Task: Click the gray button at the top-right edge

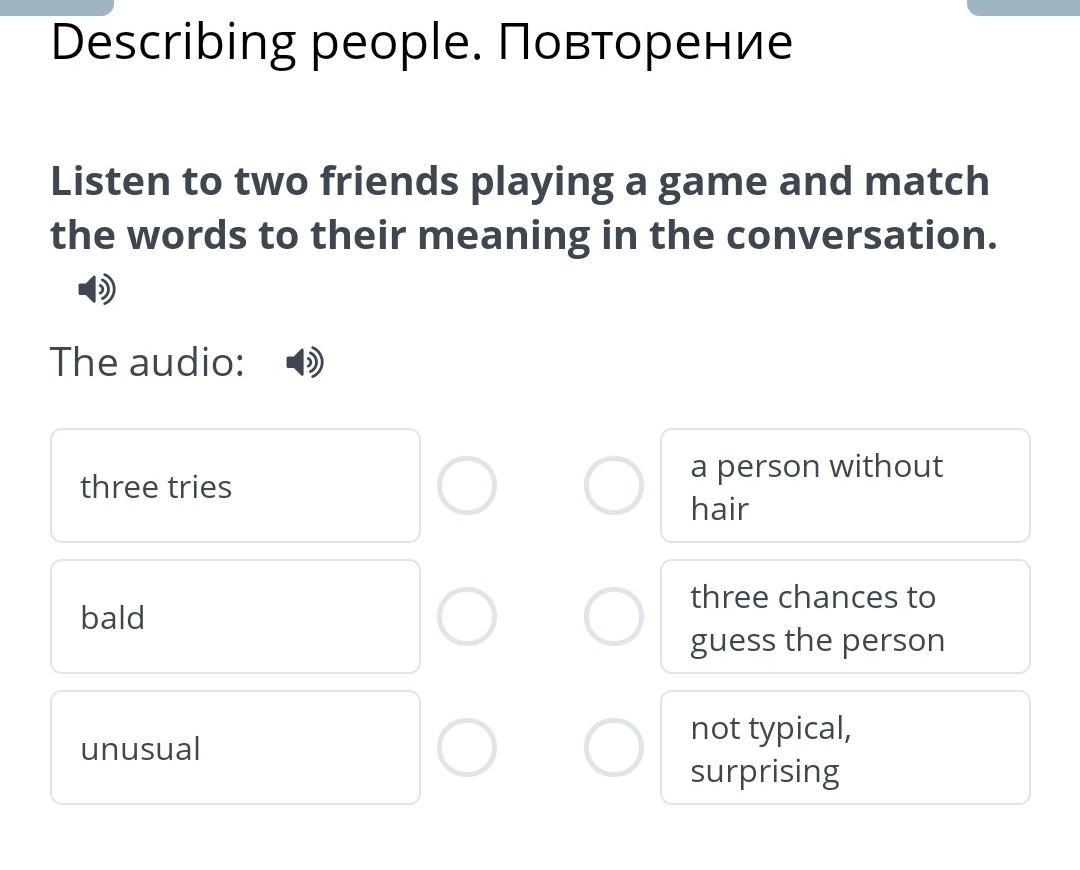Action: coord(1023,6)
